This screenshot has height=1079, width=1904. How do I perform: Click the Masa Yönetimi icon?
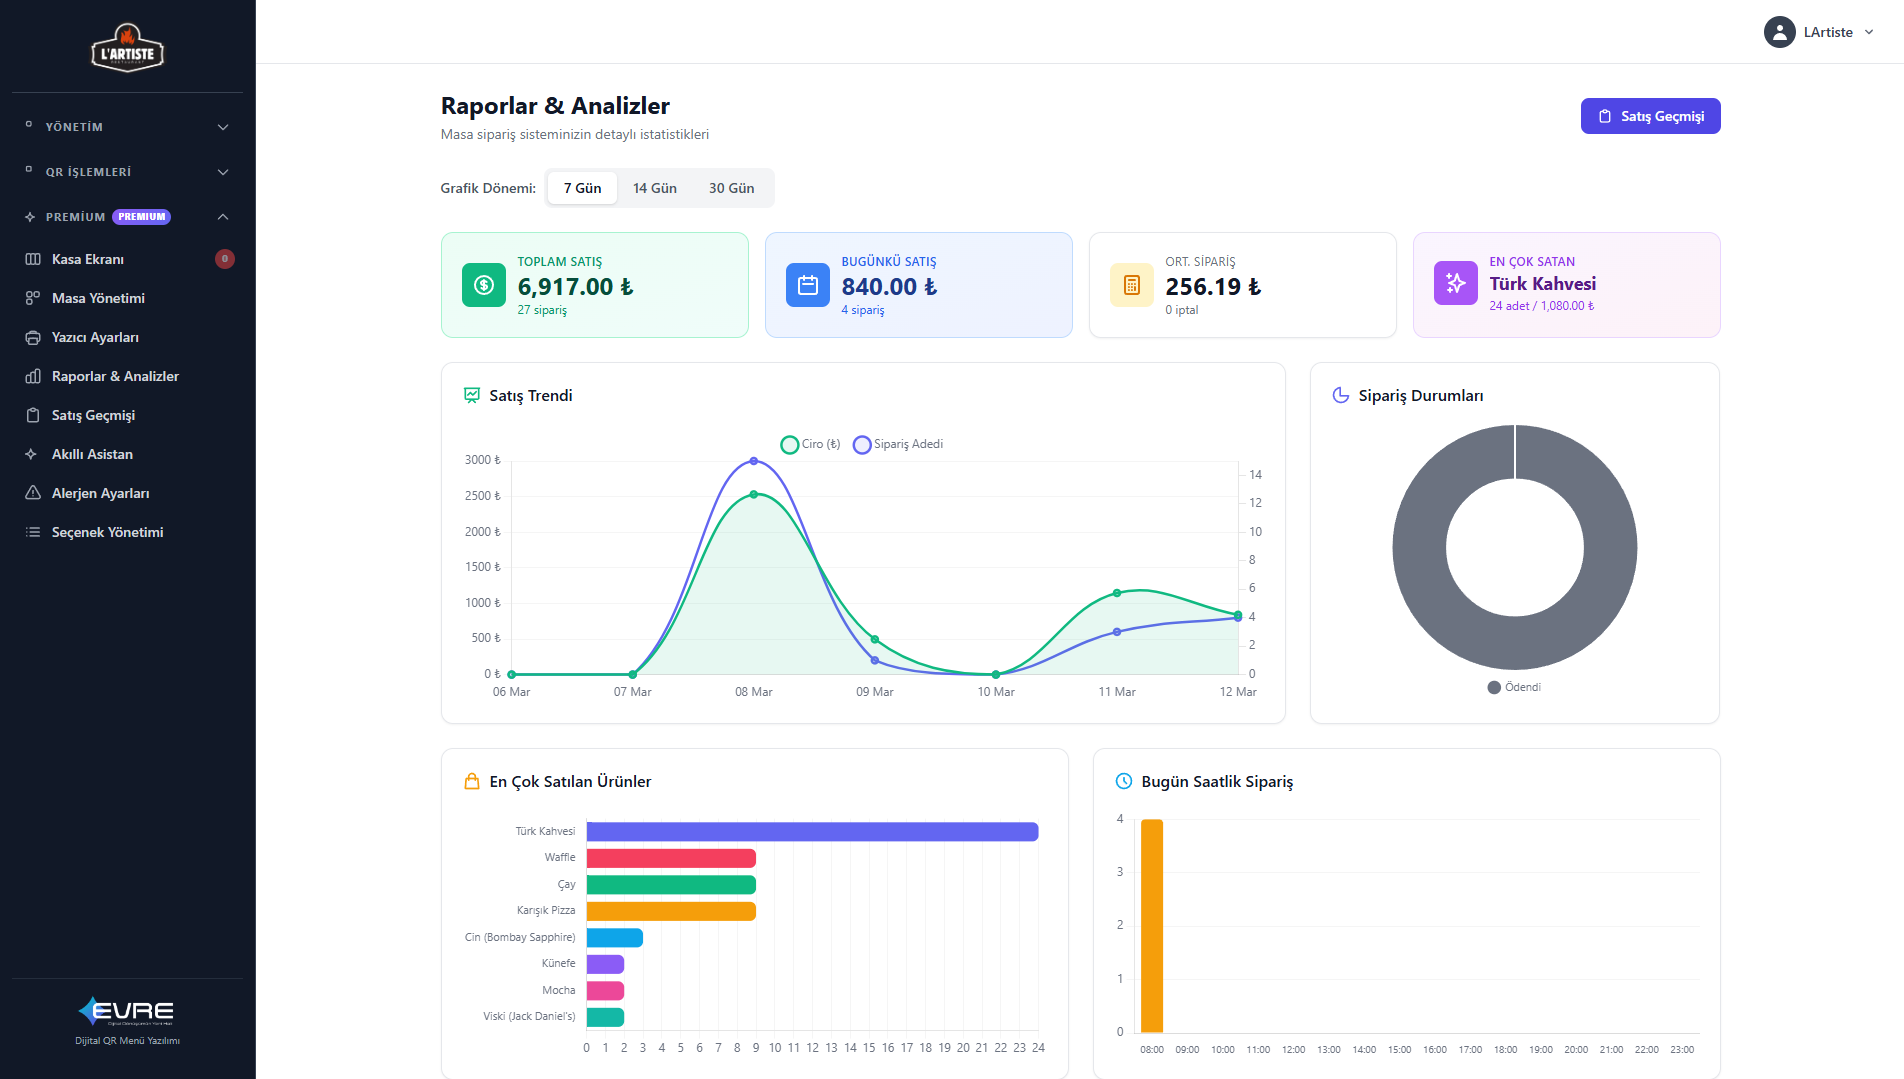33,298
